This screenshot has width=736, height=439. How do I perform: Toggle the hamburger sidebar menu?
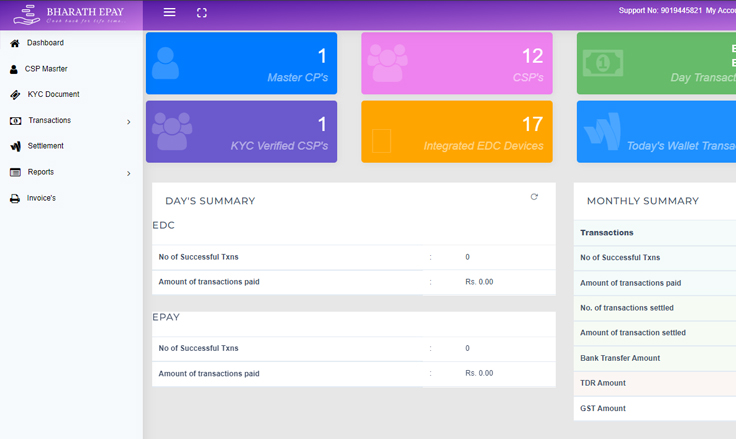pos(169,13)
